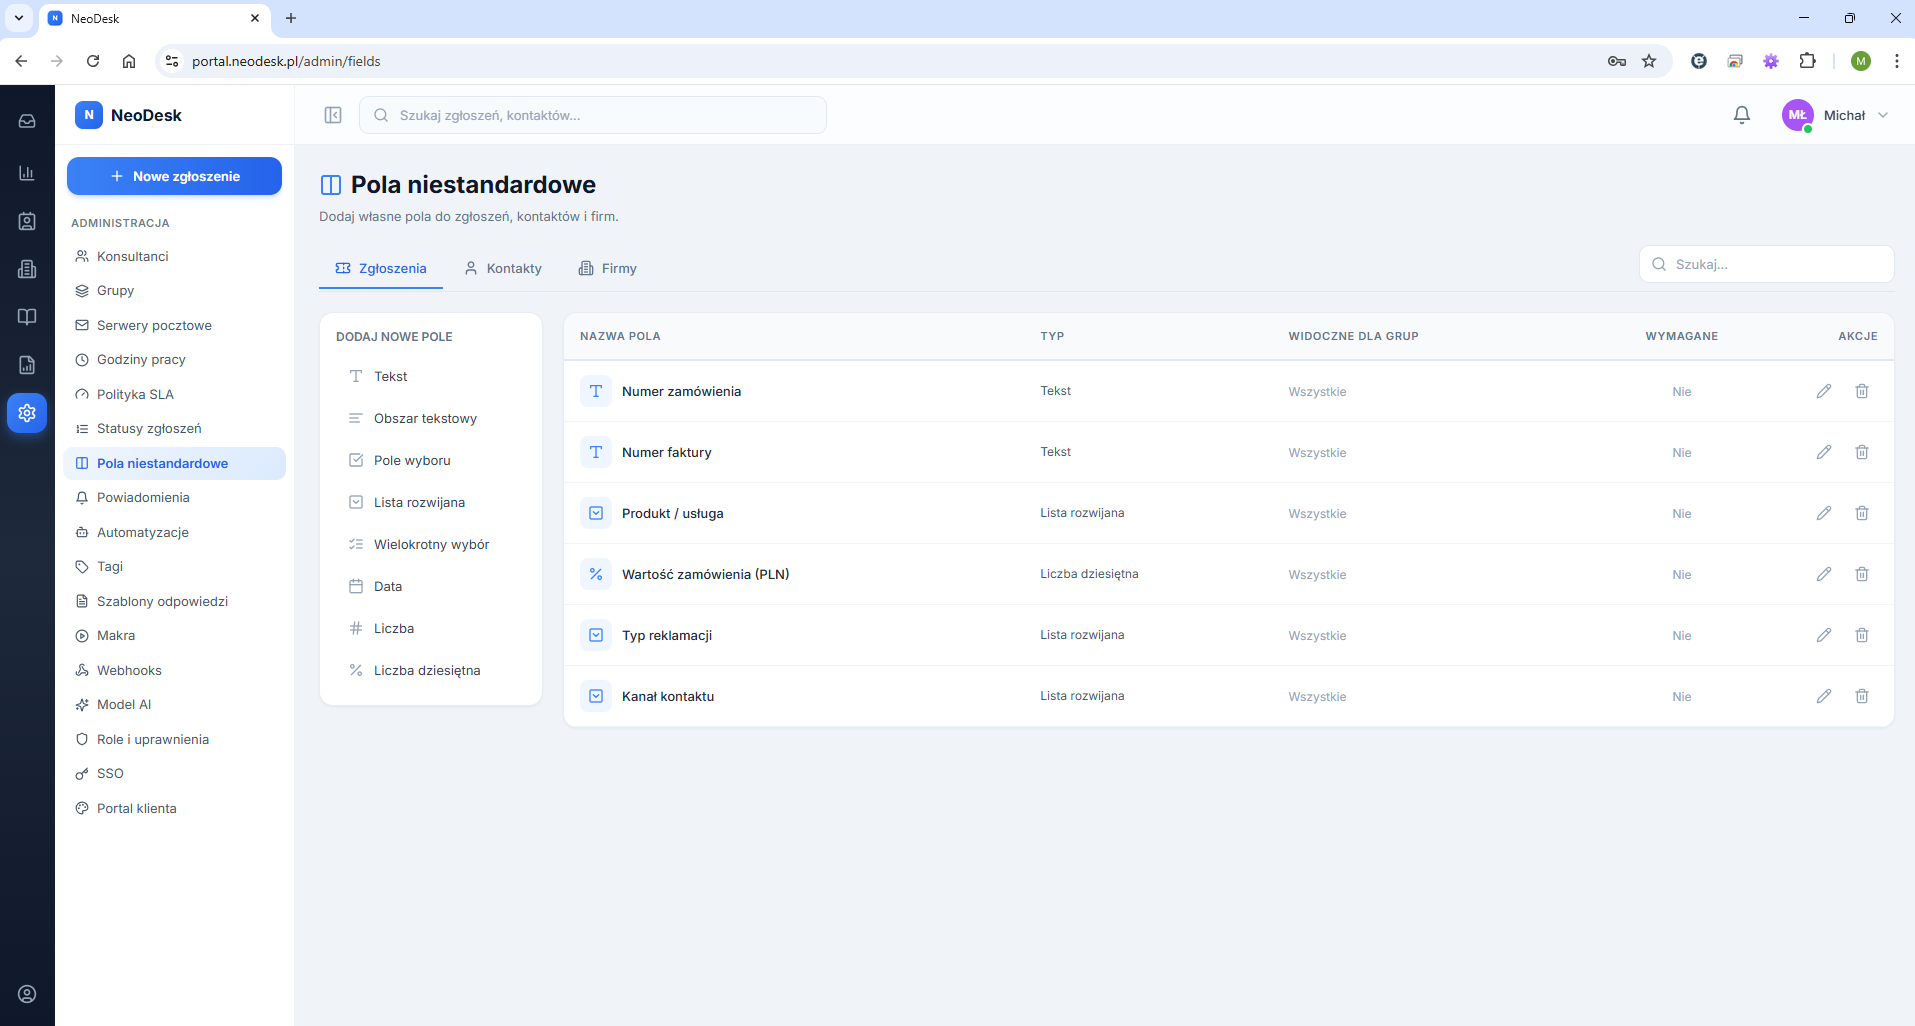Screen dimensions: 1915x1026
Task: Open the settings gear icon in left rail
Action: click(27, 413)
